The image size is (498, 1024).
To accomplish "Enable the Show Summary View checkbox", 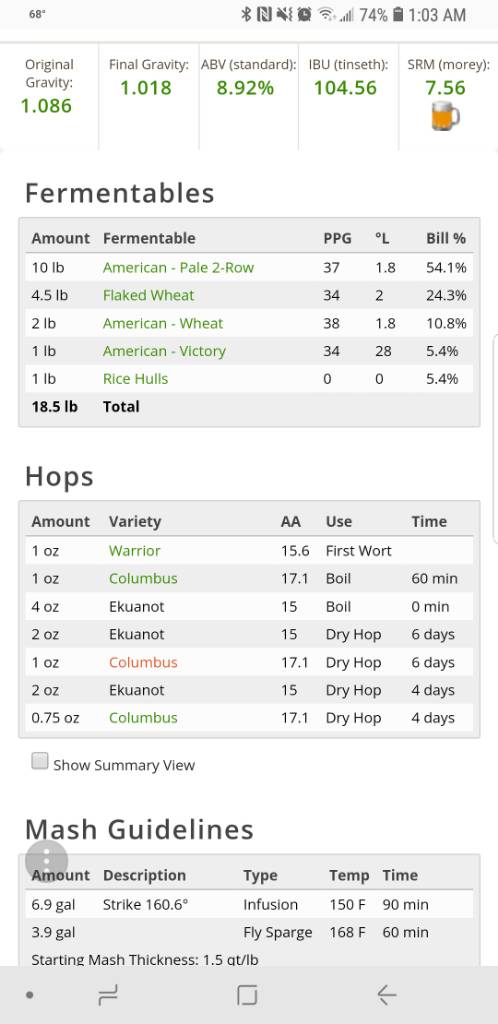I will point(40,761).
